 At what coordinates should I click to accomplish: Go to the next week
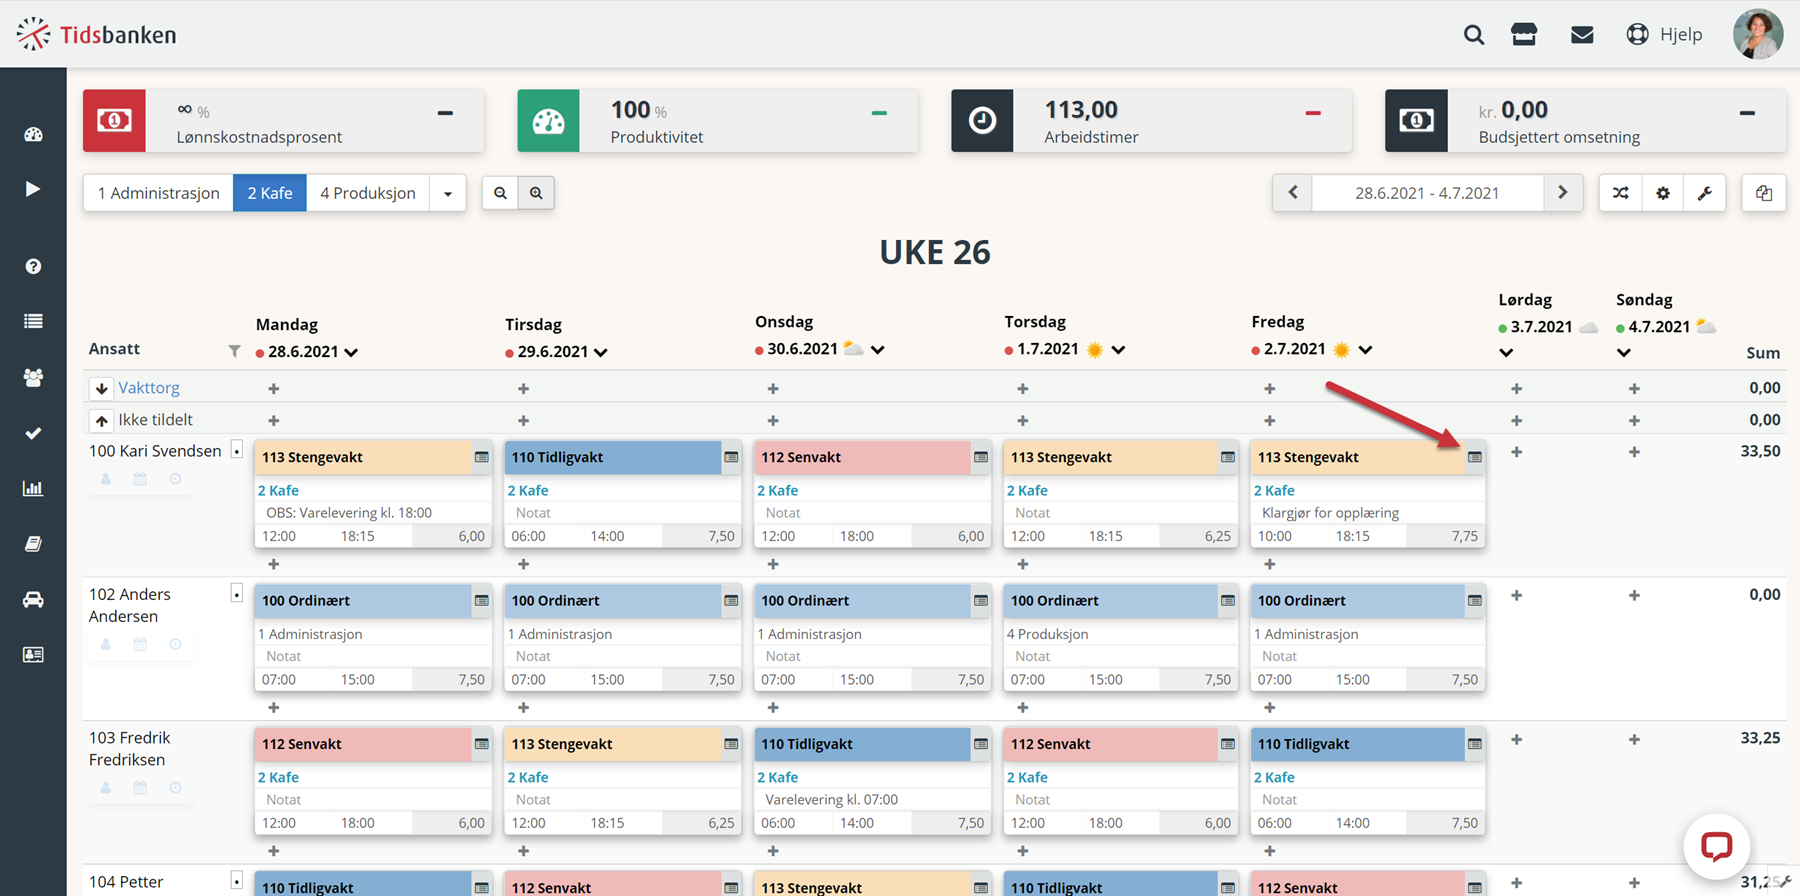coord(1563,193)
